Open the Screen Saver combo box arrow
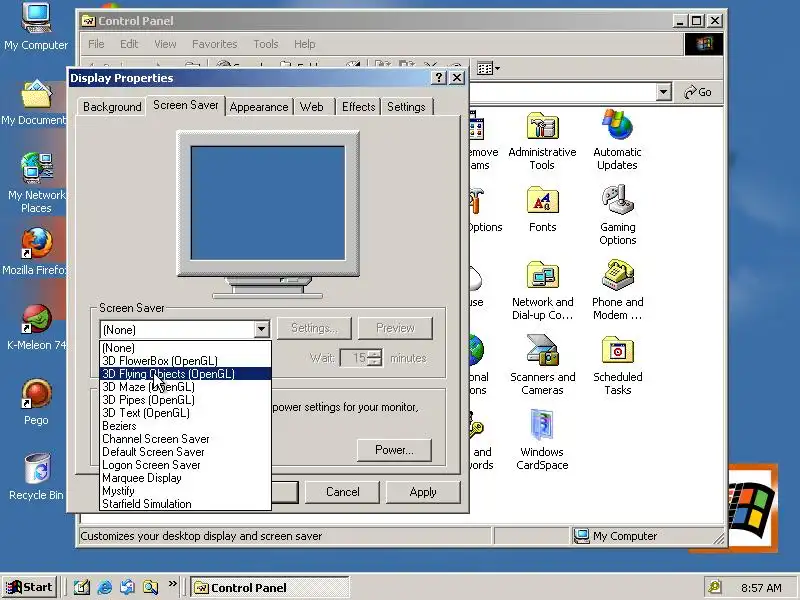This screenshot has width=800, height=600. pyautogui.click(x=262, y=330)
